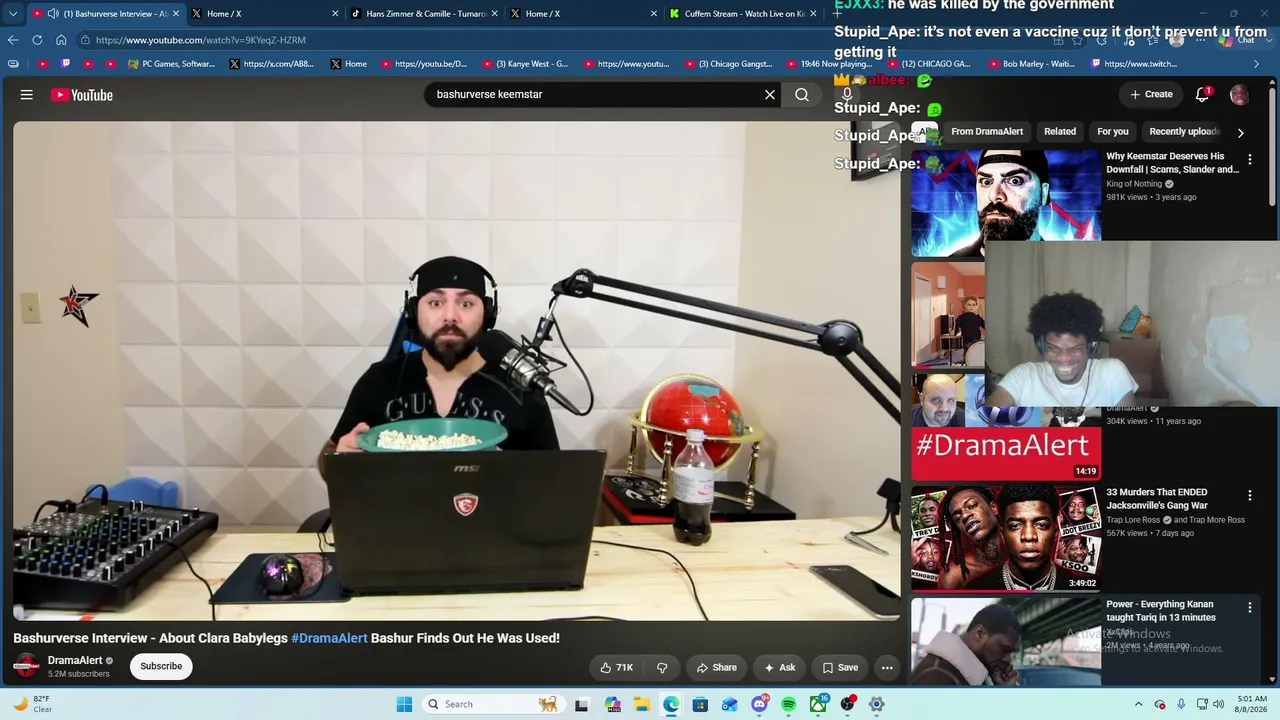This screenshot has width=1280, height=720.
Task: Click the YouTube search magnifier button
Action: (x=802, y=95)
